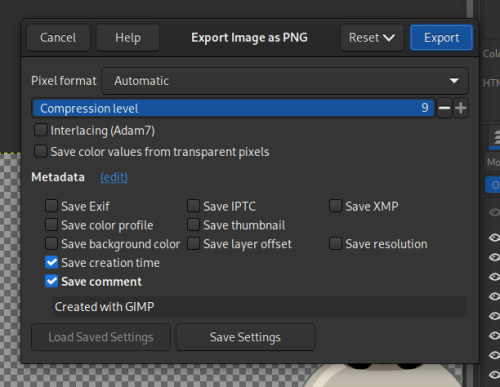500x387 pixels.
Task: Click the Metadata (edit) link
Action: point(114,177)
